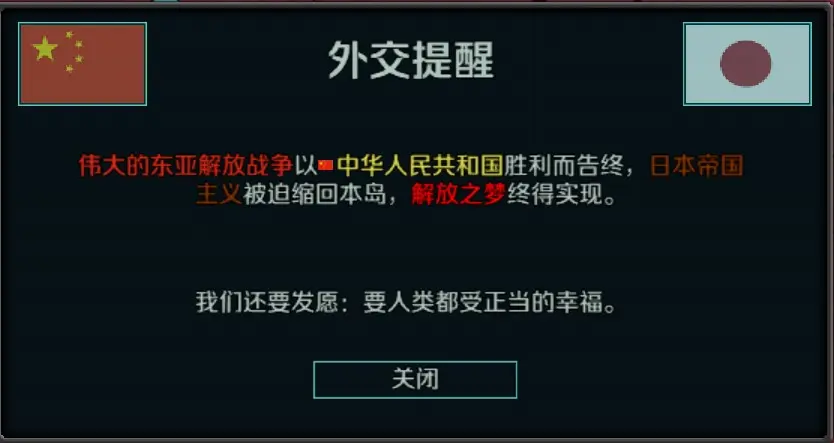Open the red 解放之梦 highlighted text
The image size is (834, 443).
458,195
